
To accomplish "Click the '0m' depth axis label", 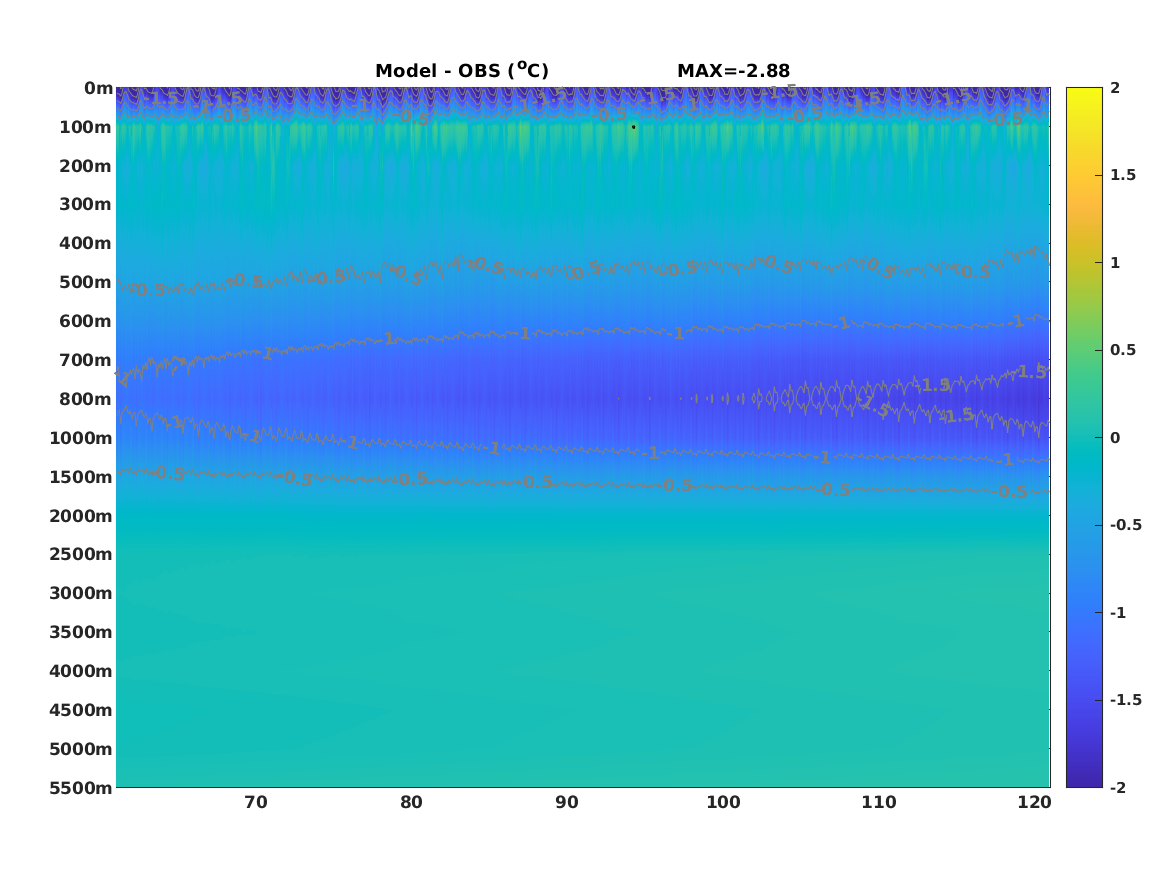I will point(98,89).
